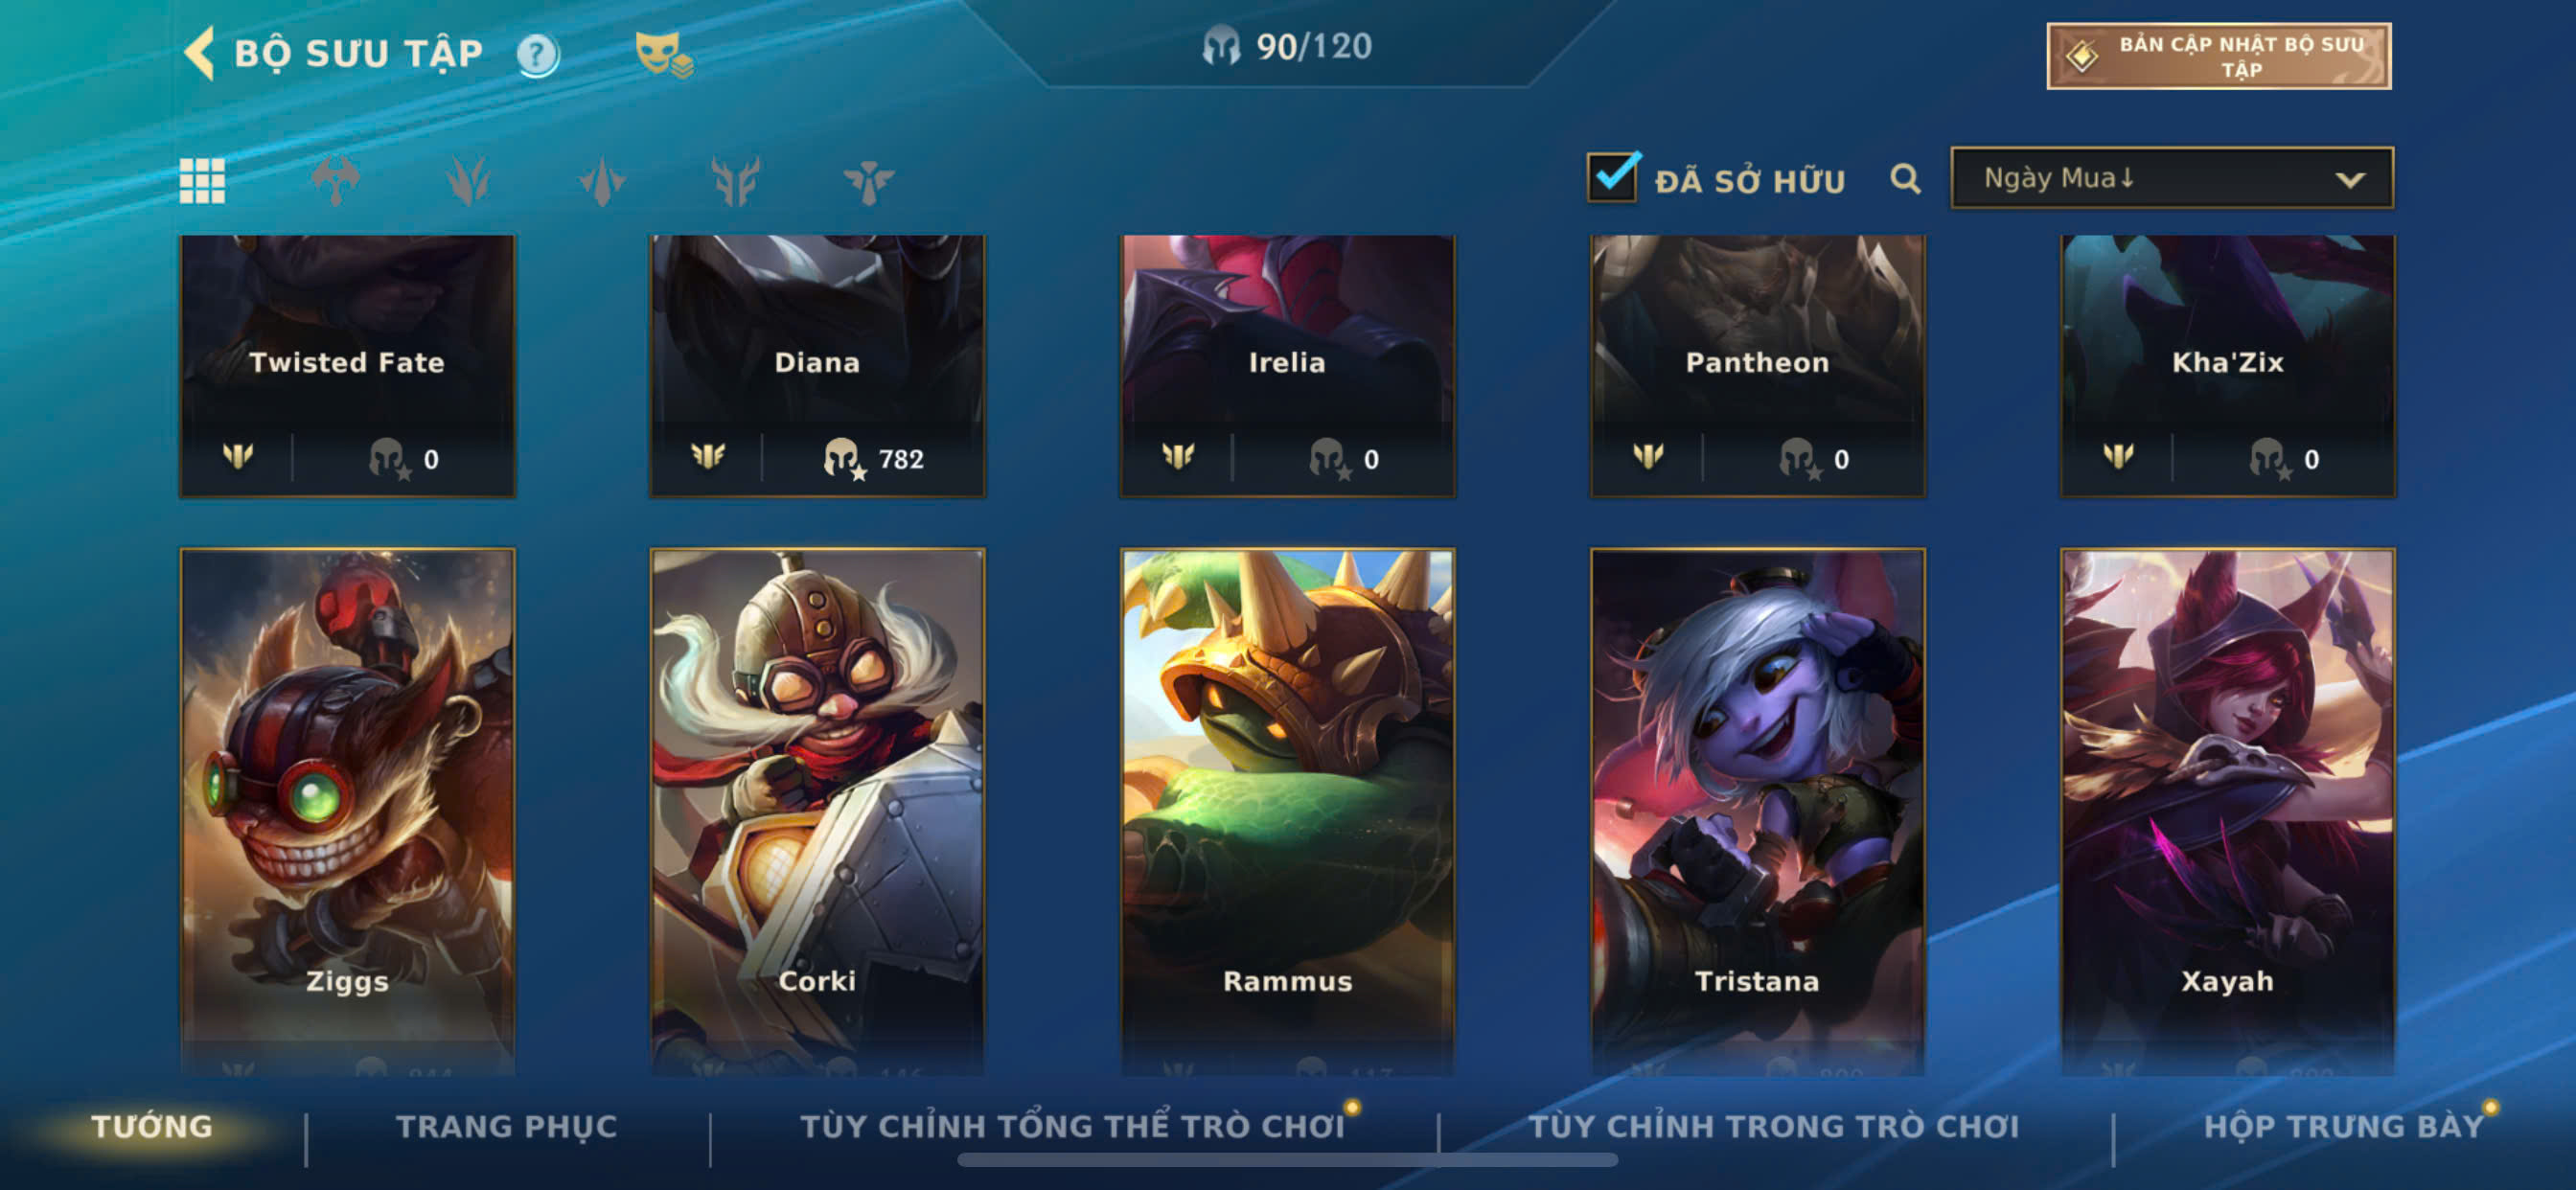The height and width of the screenshot is (1190, 2576).
Task: Select the all-champions grid filter icon
Action: click(x=202, y=181)
